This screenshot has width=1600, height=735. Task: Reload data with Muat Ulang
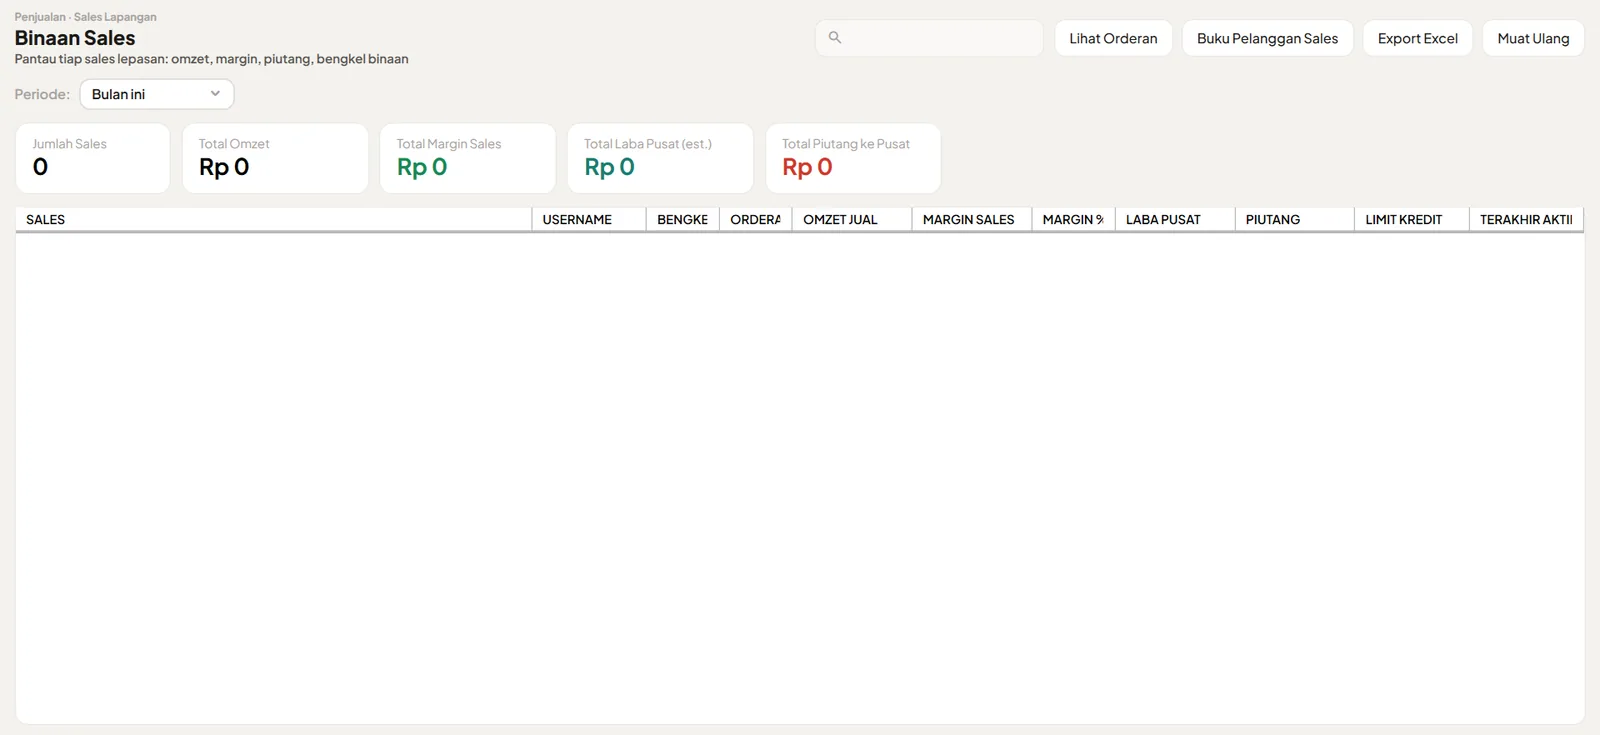tap(1533, 38)
